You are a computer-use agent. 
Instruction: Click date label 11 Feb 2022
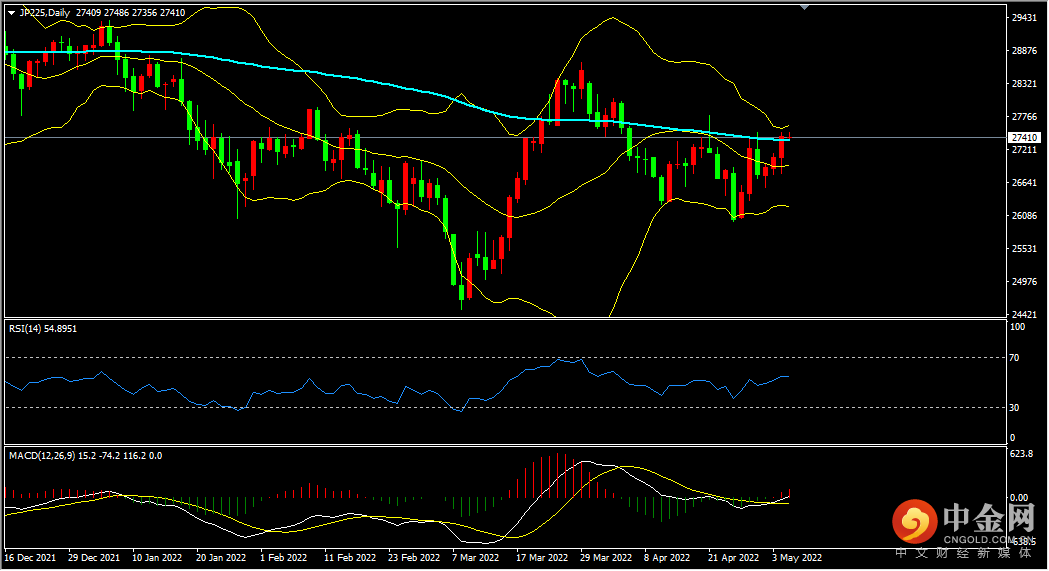(x=350, y=558)
